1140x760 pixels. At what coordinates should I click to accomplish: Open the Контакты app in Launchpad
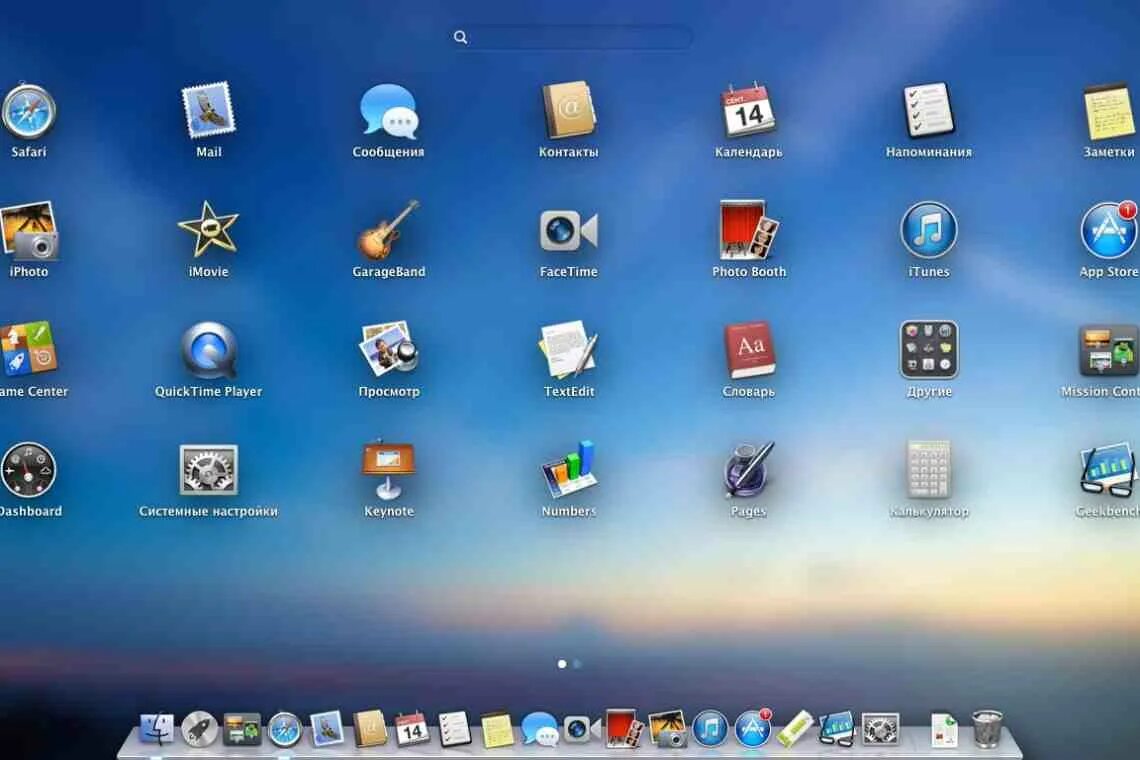pyautogui.click(x=569, y=111)
